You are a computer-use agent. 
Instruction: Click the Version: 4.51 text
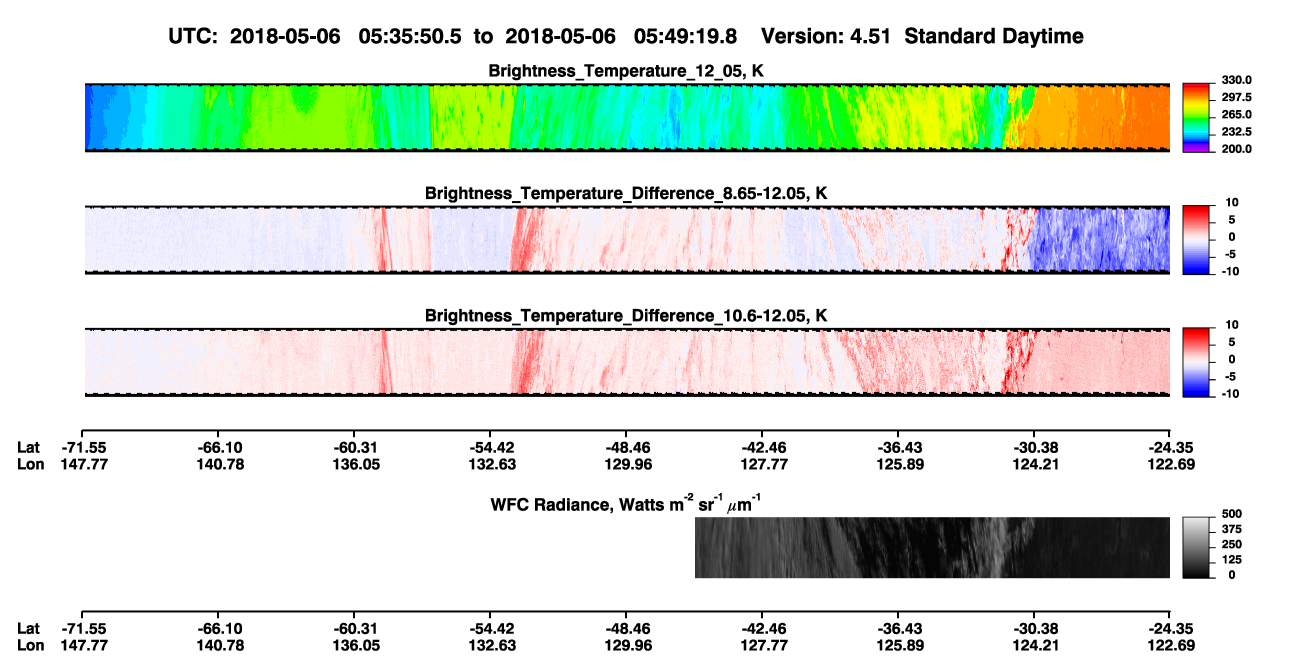click(x=828, y=36)
